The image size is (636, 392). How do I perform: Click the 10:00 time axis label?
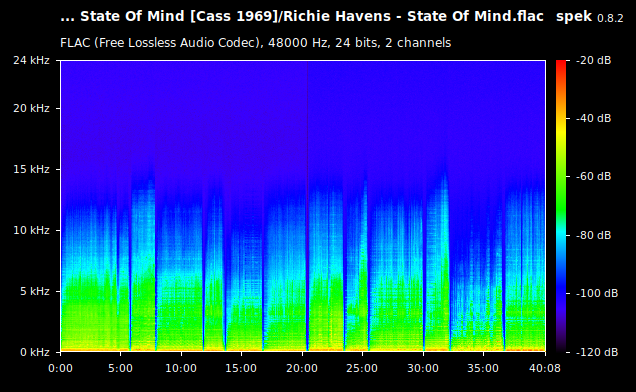point(181,368)
